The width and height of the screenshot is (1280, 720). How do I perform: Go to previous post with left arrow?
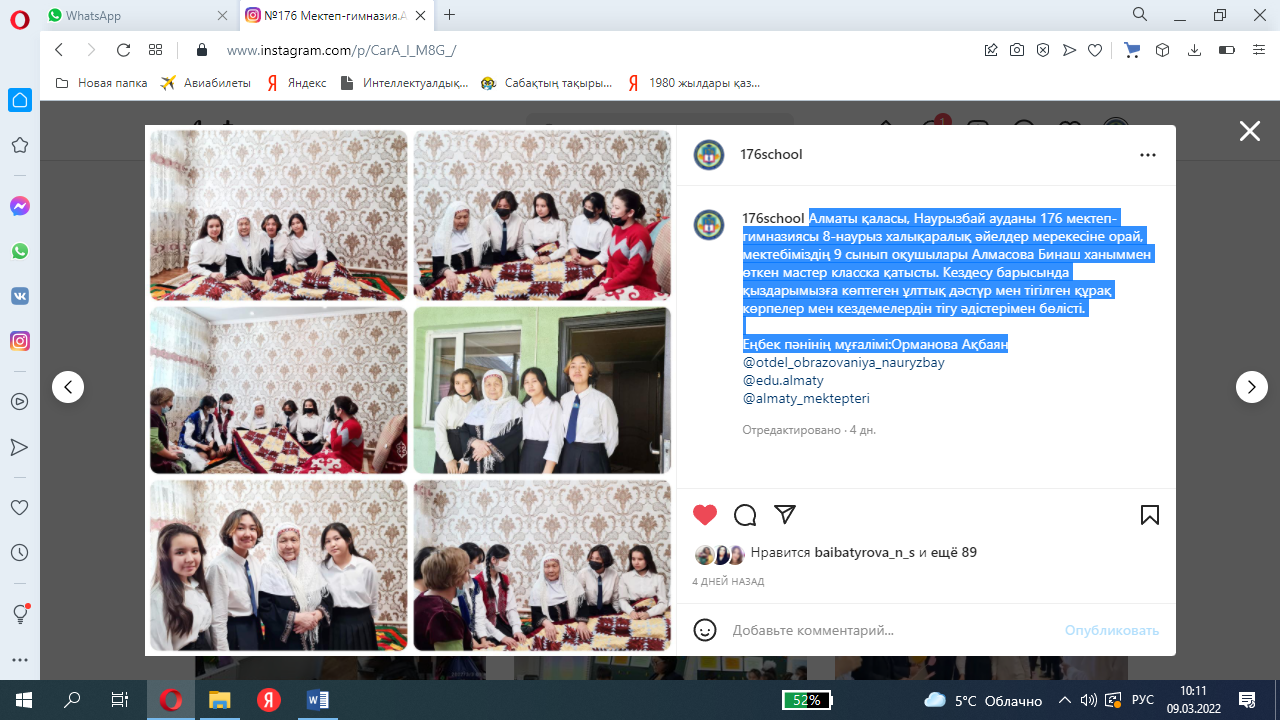click(68, 387)
